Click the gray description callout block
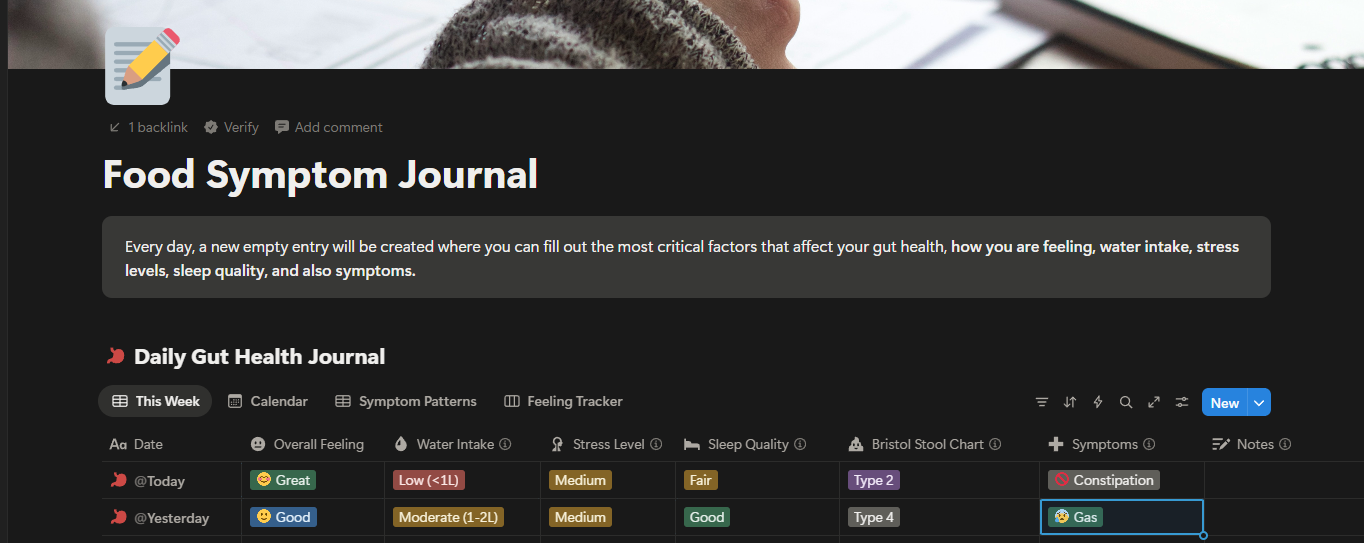This screenshot has height=543, width=1364. (686, 257)
